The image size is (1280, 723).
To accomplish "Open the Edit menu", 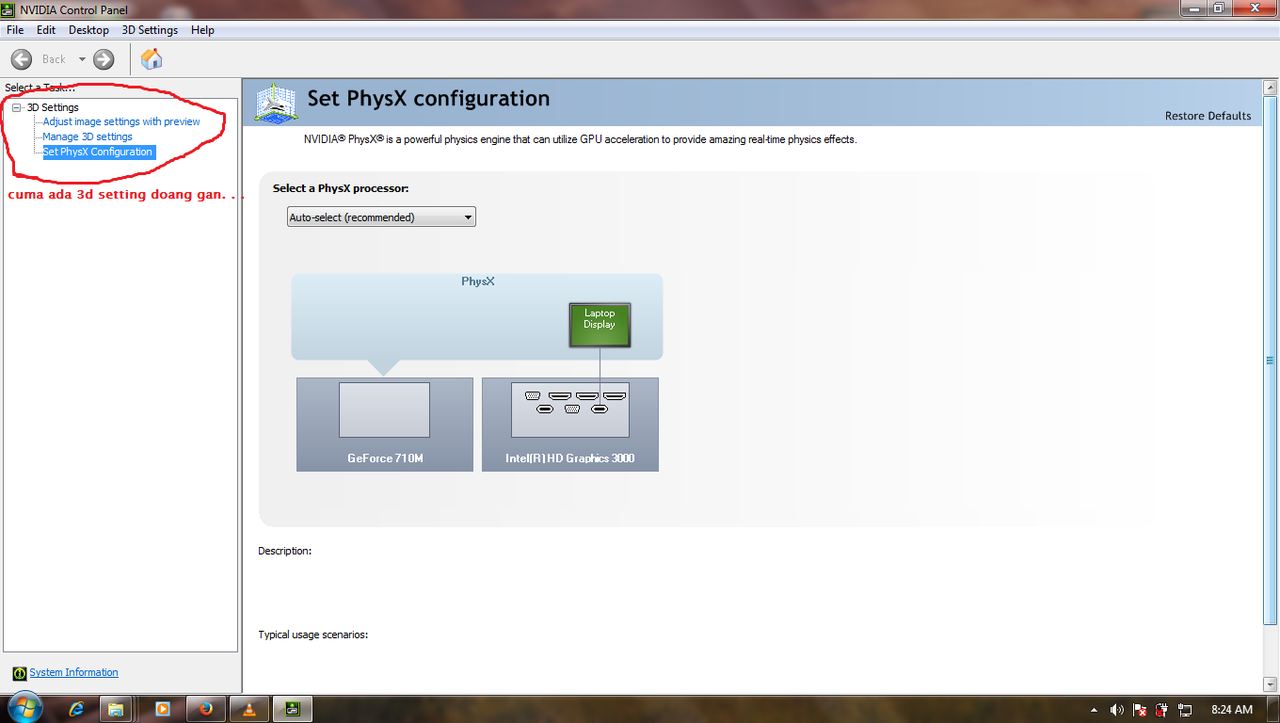I will tap(46, 30).
